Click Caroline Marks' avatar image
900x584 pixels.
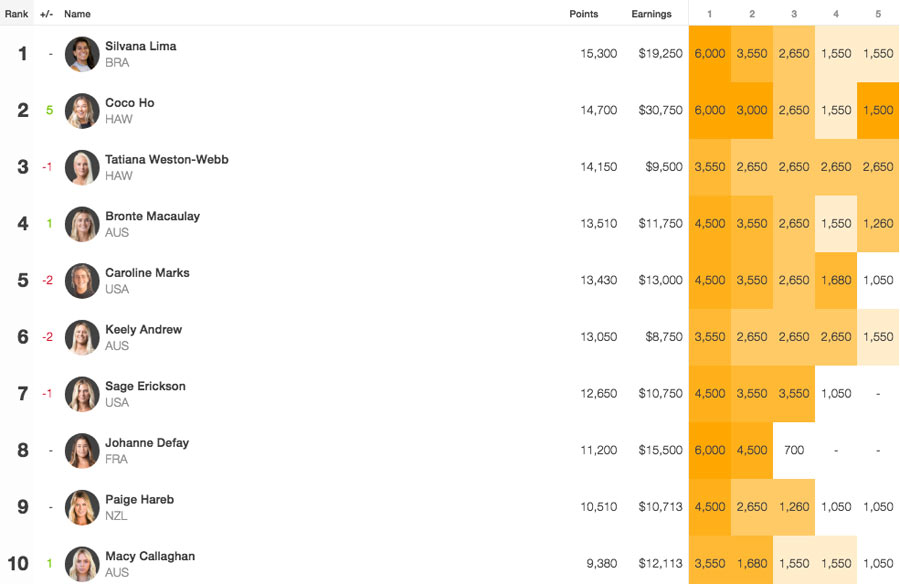(82, 281)
